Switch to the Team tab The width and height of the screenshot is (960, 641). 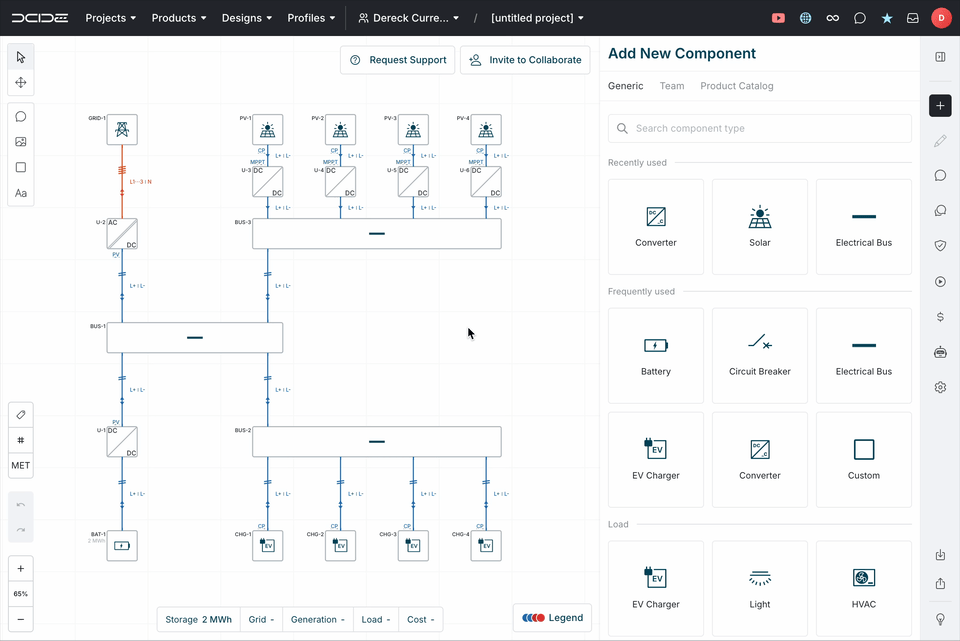[672, 86]
